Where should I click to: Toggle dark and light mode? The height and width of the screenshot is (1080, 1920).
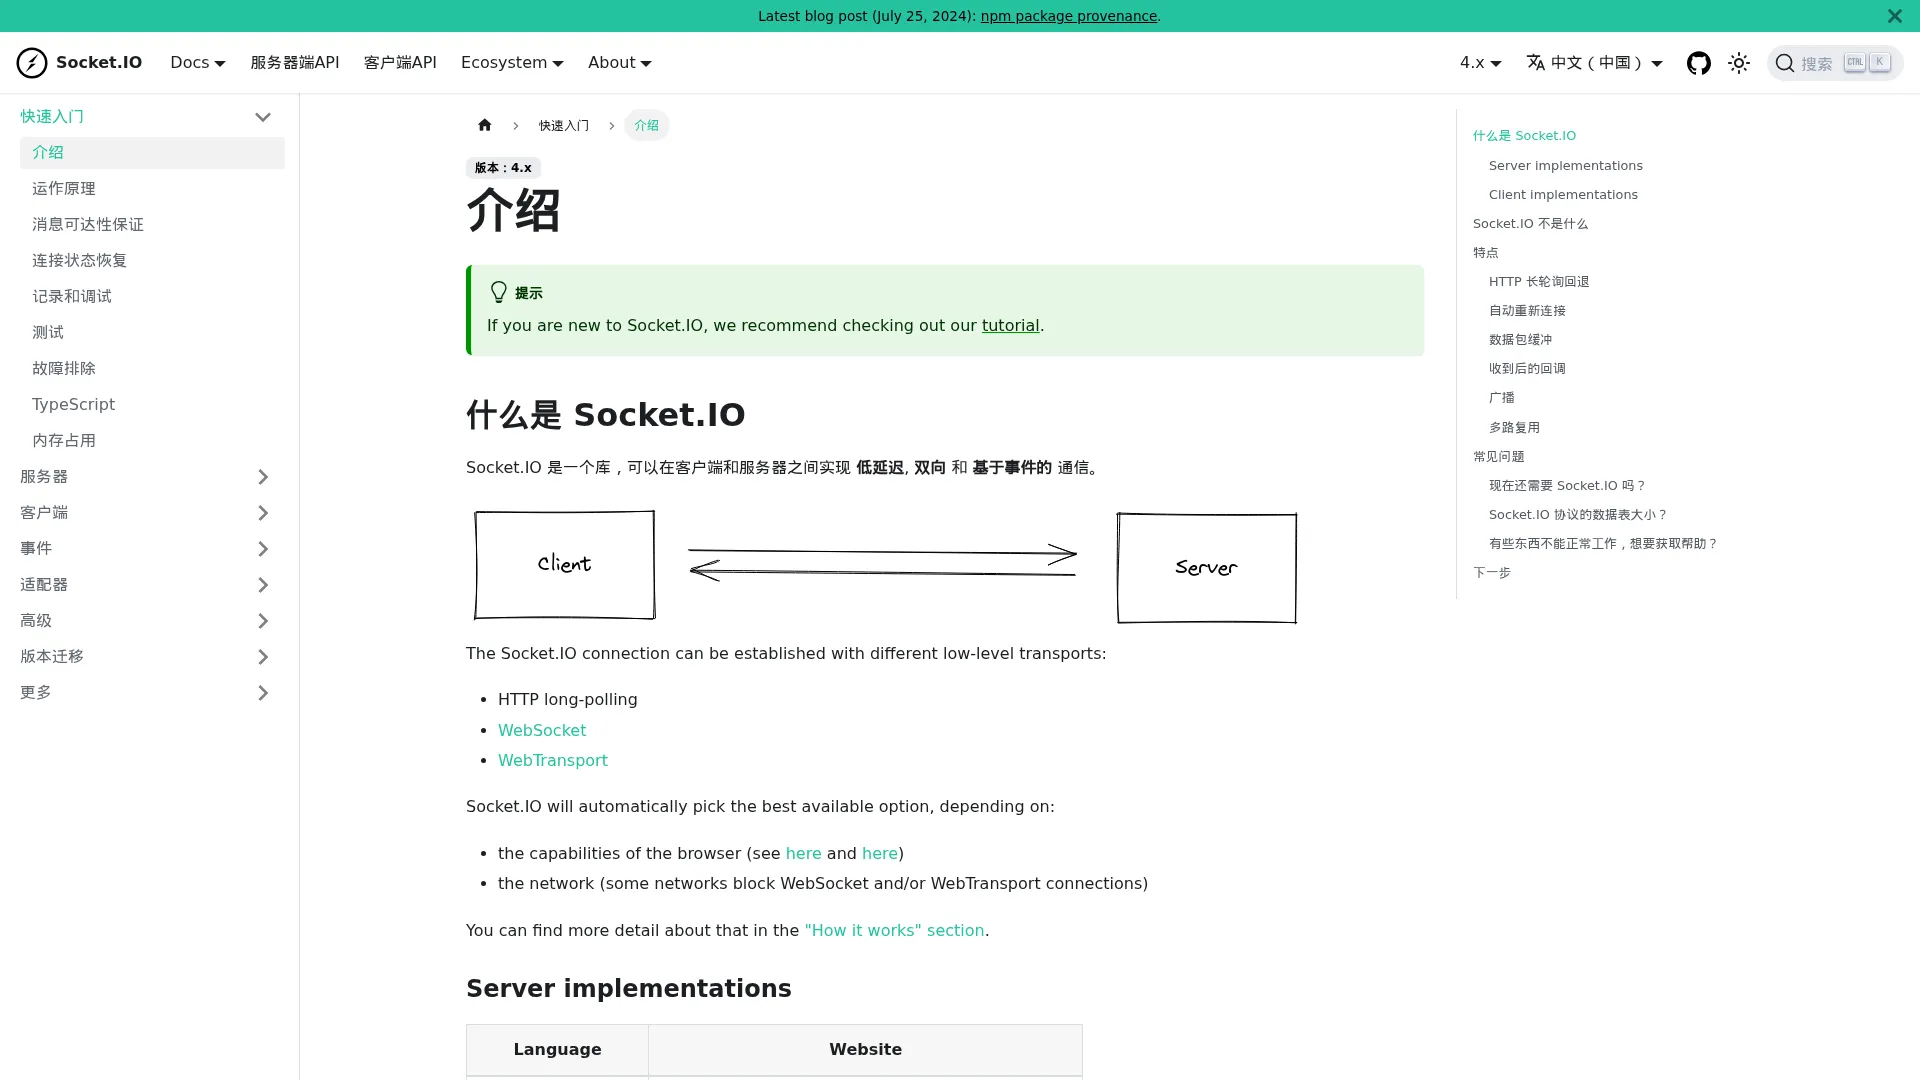1738,63
